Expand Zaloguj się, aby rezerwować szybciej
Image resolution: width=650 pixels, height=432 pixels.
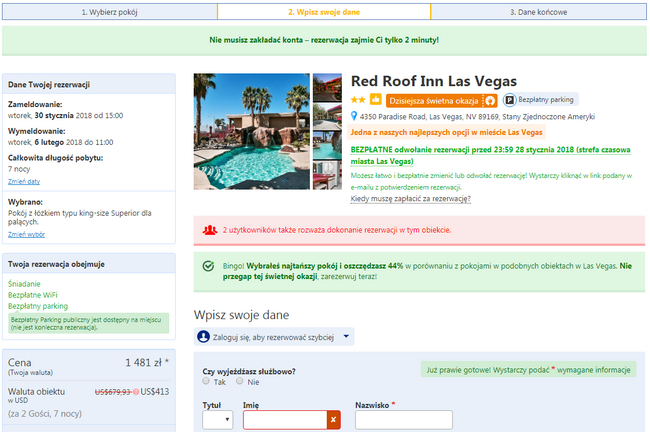[x=274, y=337]
